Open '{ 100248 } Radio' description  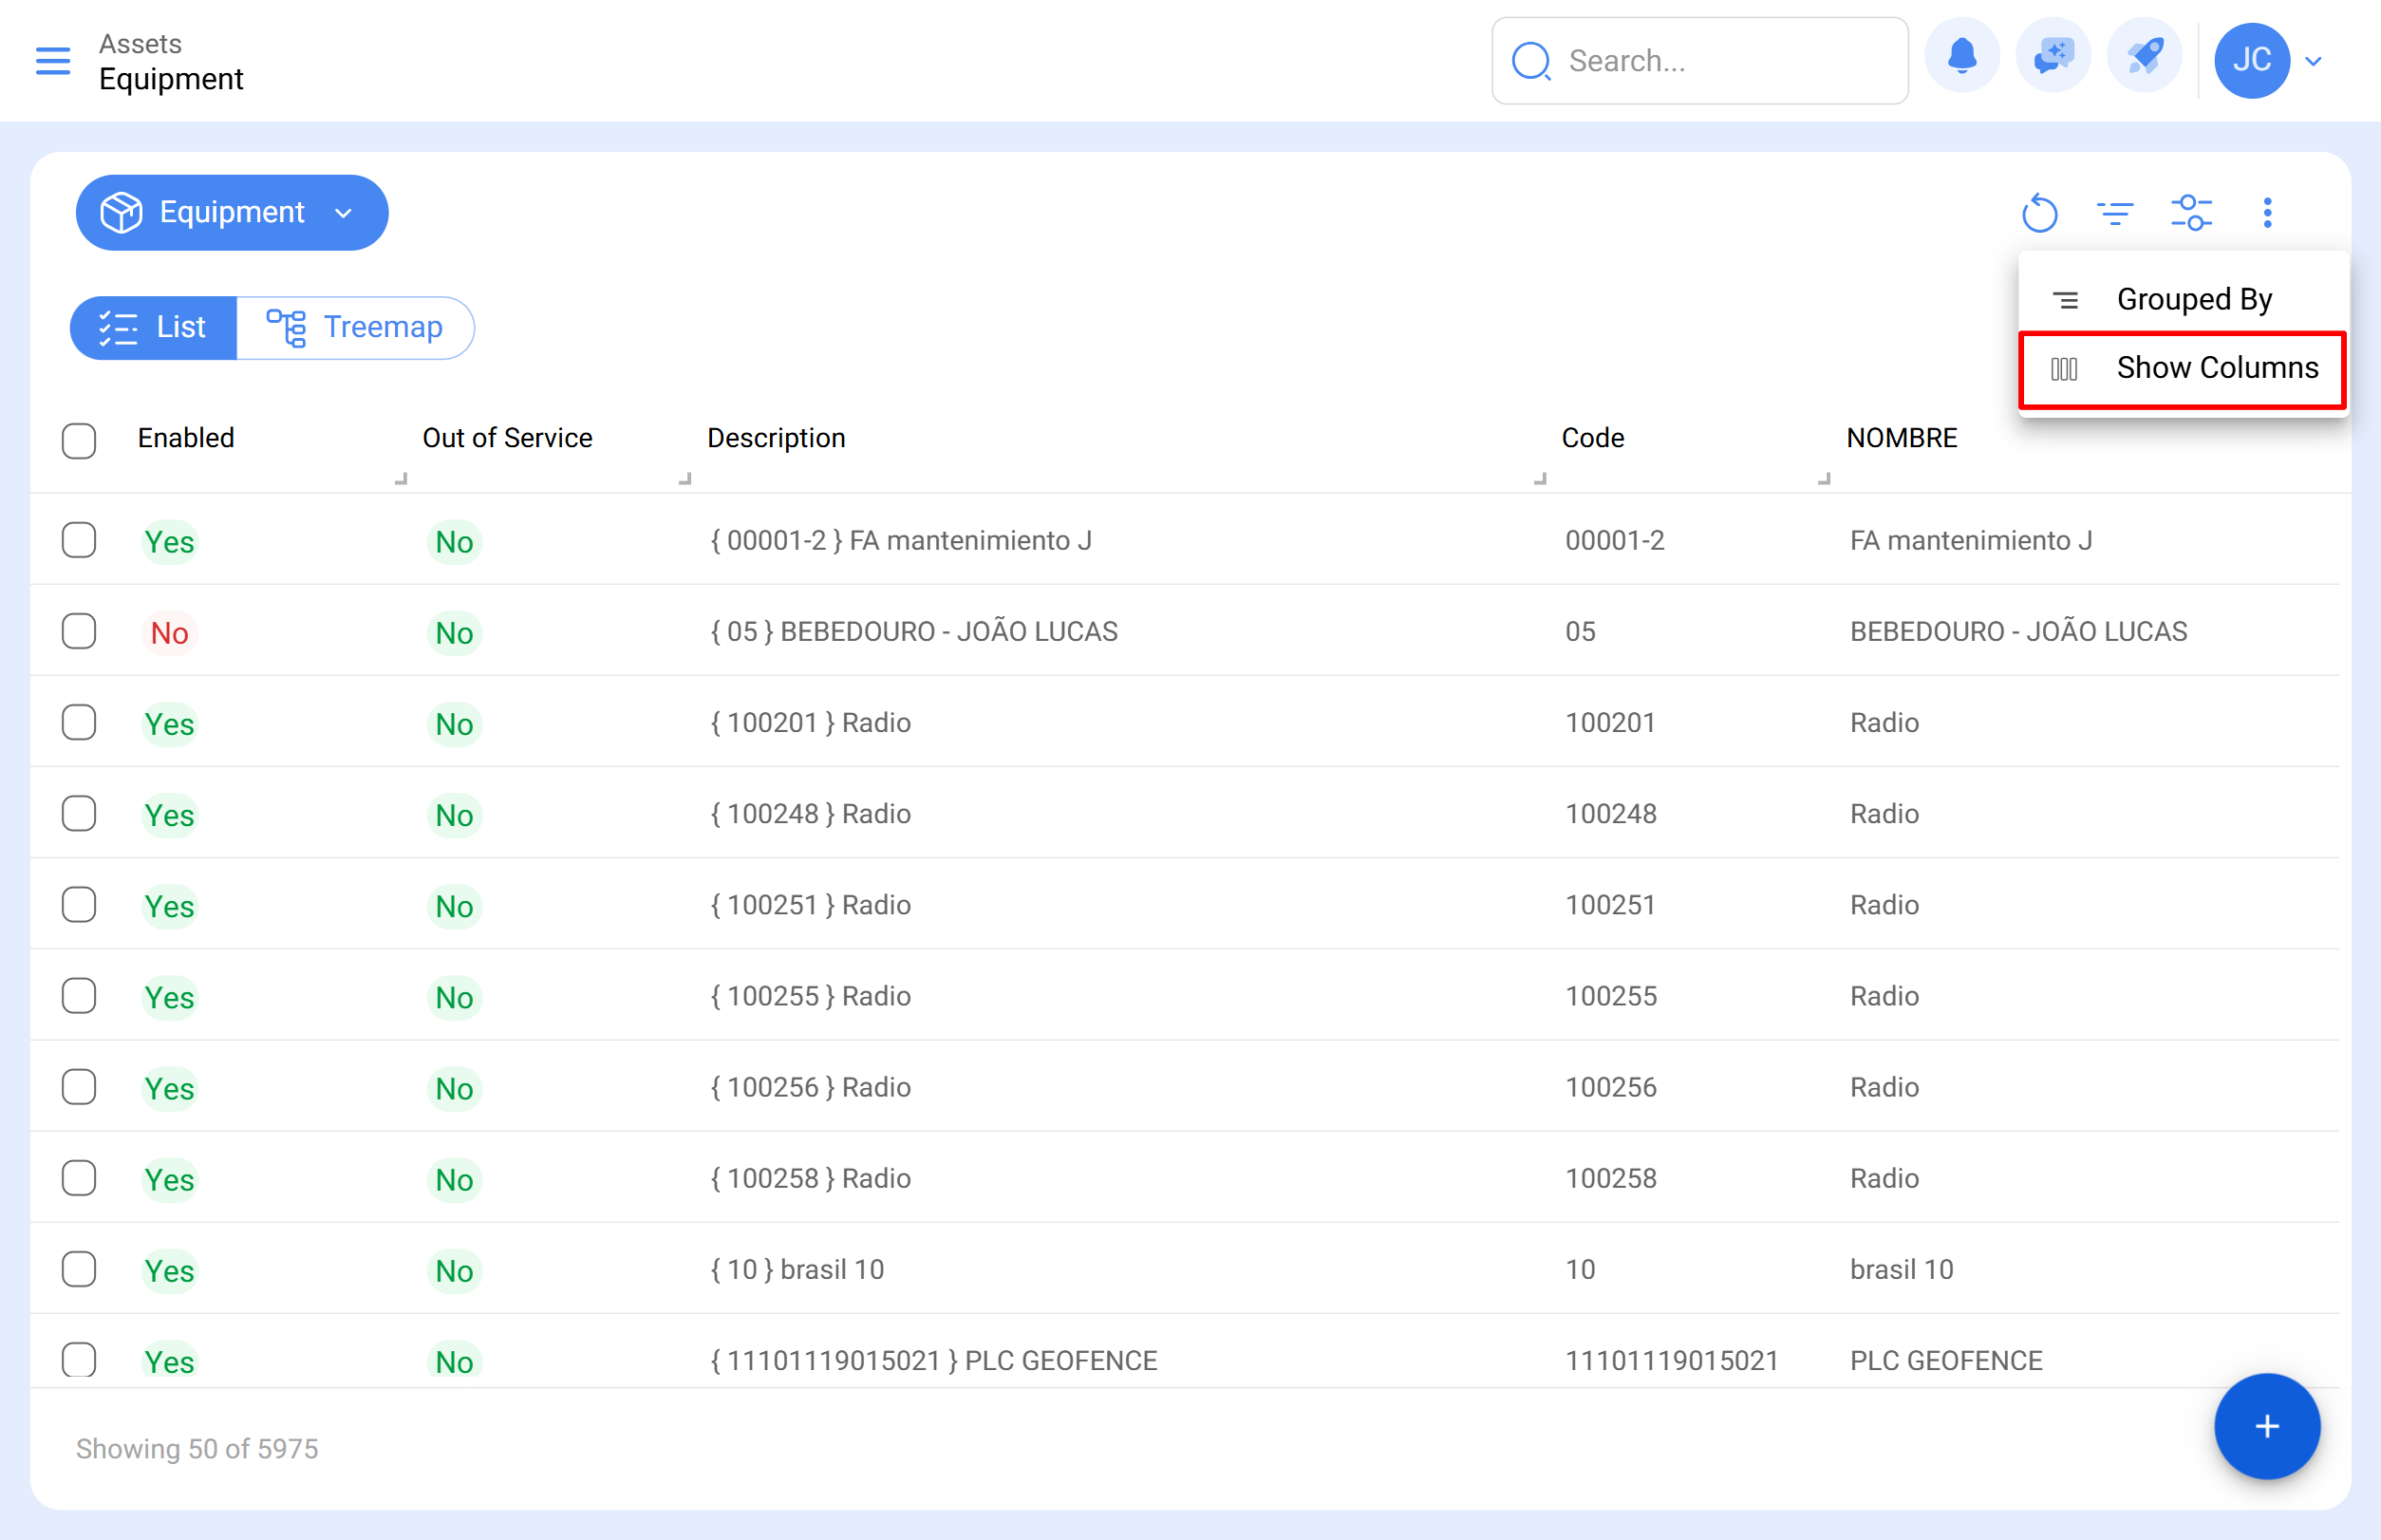811,813
